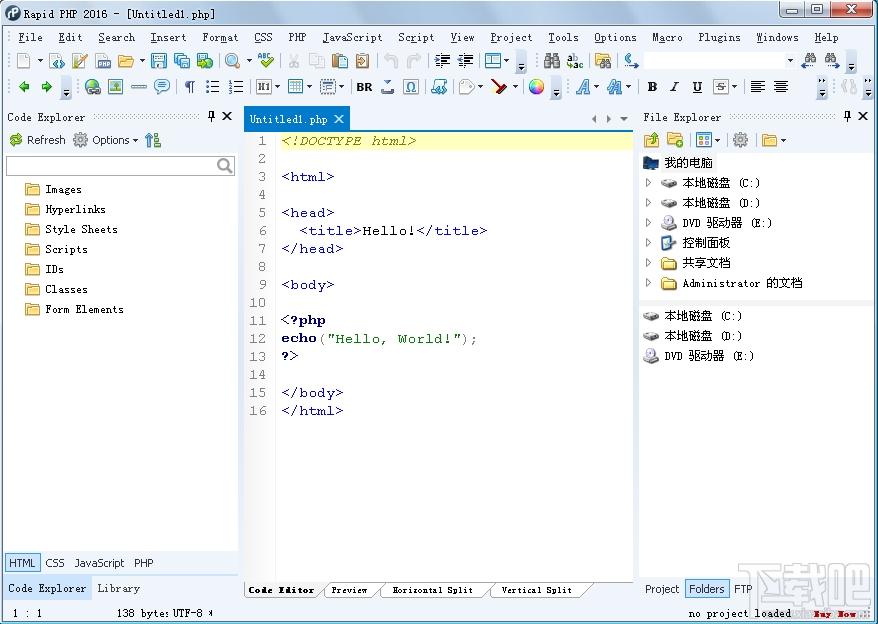Open Find in Files with folder-binoculars icon

point(603,60)
